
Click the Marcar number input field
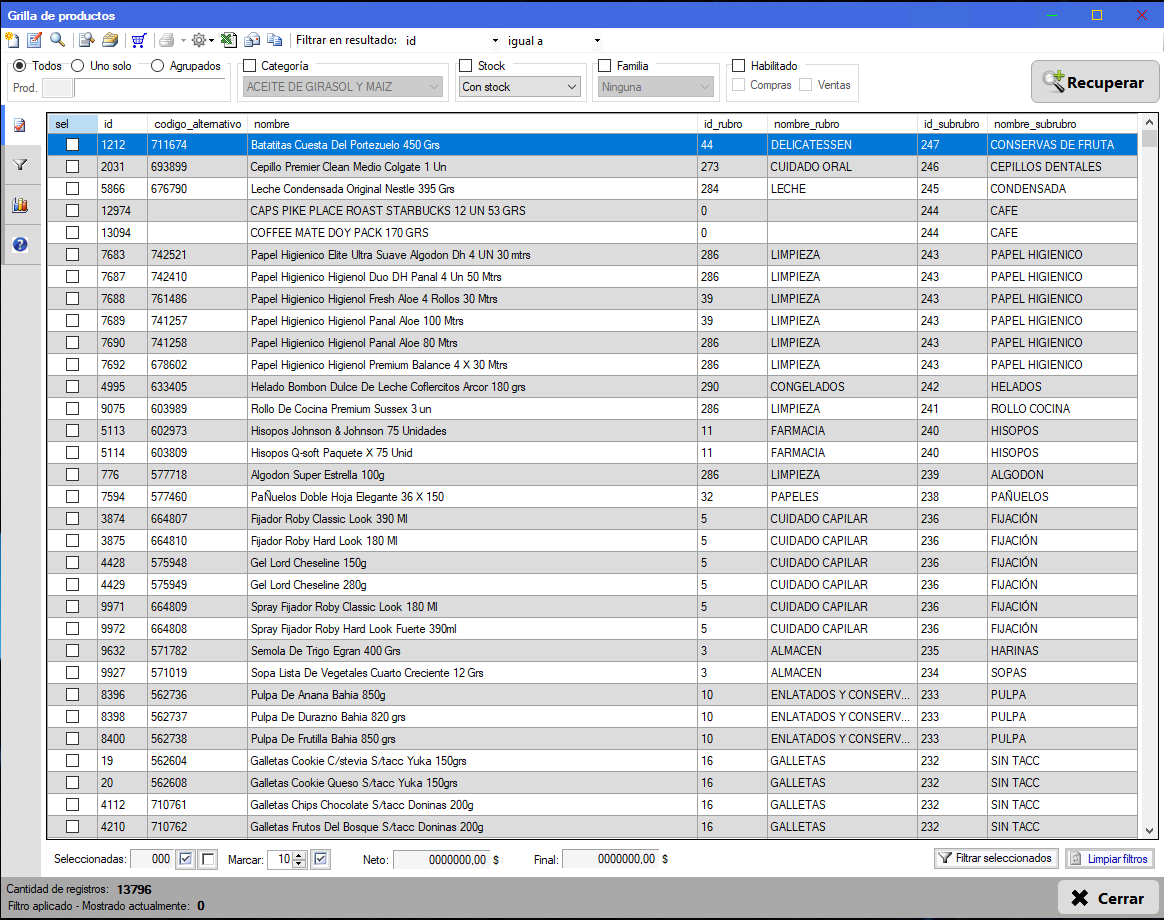coord(281,859)
